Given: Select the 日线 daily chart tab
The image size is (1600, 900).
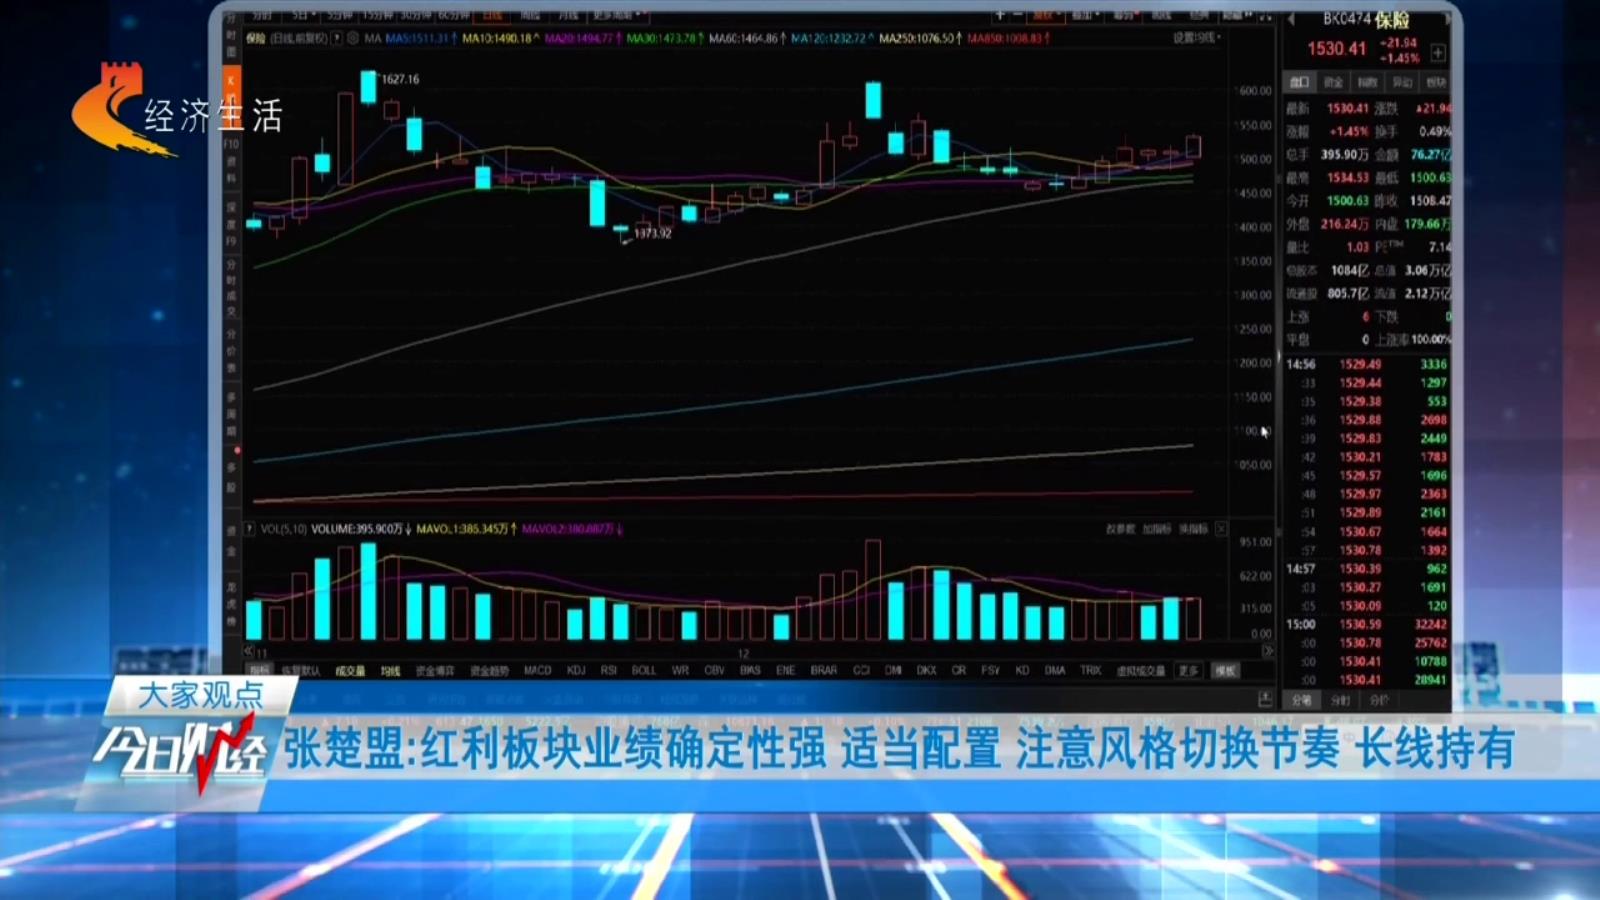Looking at the screenshot, I should pyautogui.click(x=492, y=16).
